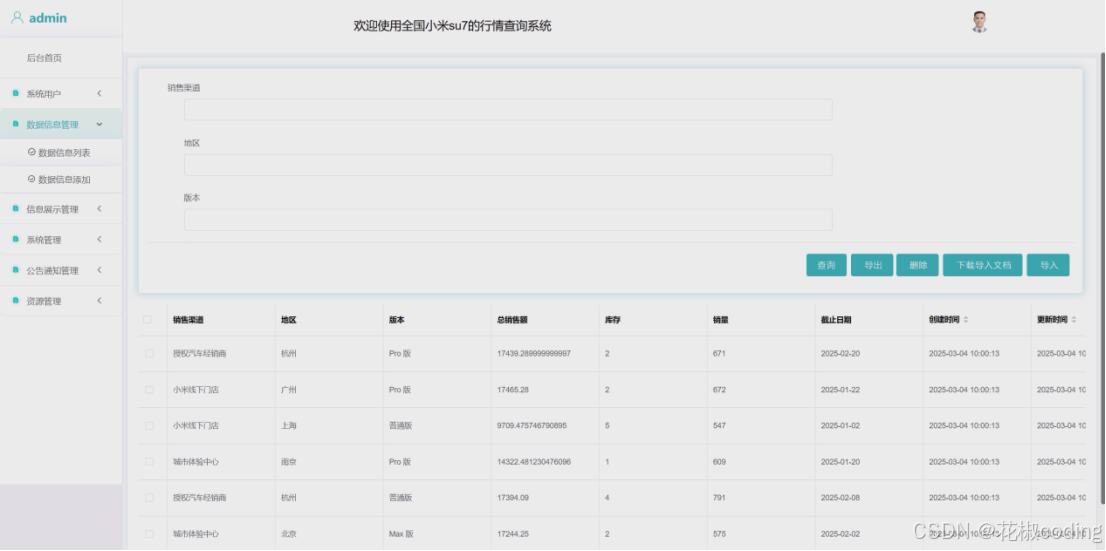The width and height of the screenshot is (1106, 551).
Task: Click the 销售渠道 column header
Action: pyautogui.click(x=188, y=320)
